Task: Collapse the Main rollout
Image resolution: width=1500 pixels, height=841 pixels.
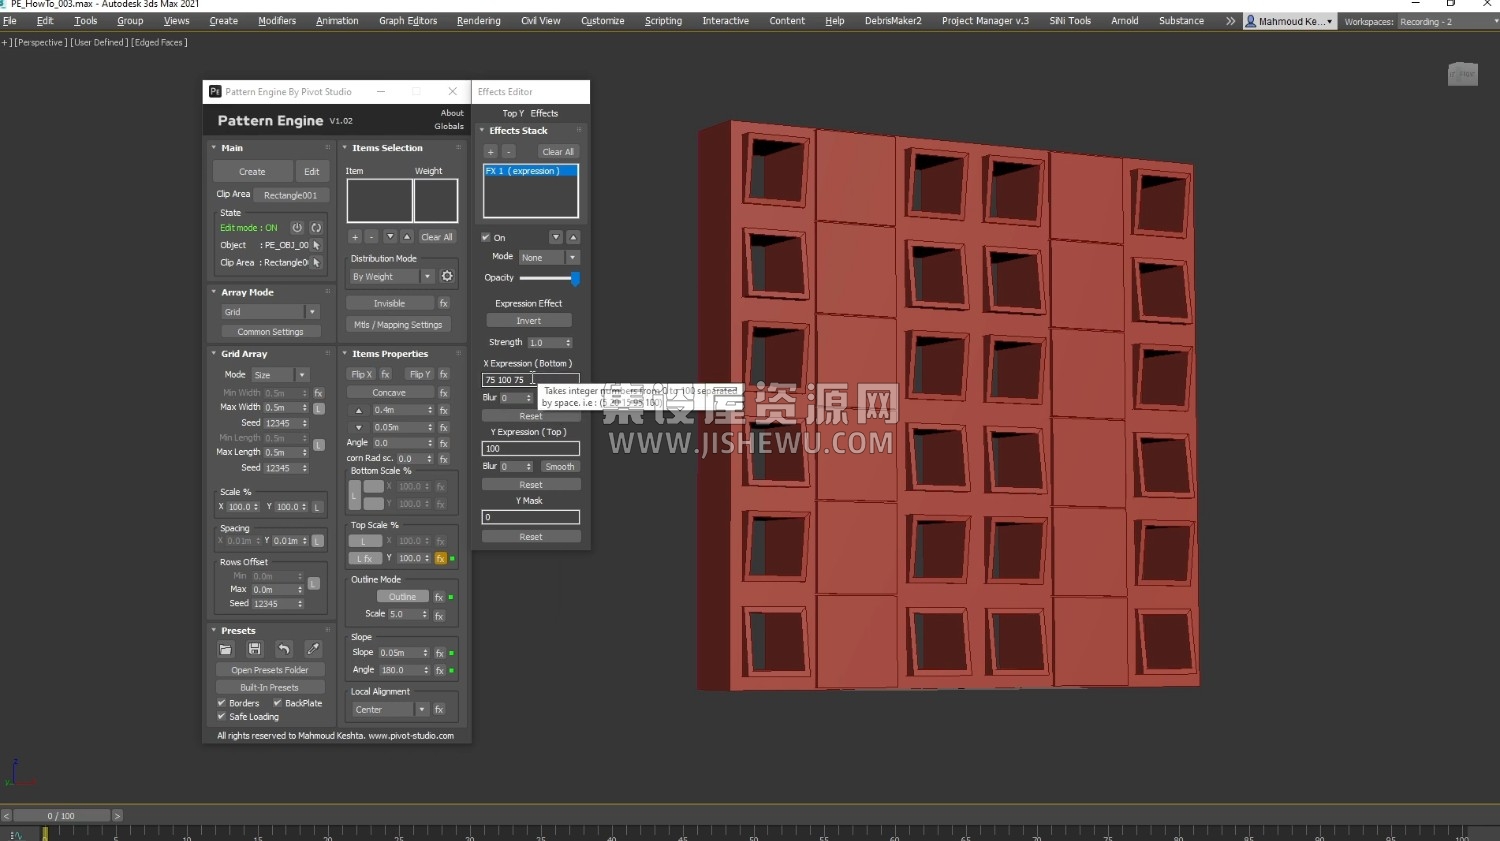Action: [214, 148]
